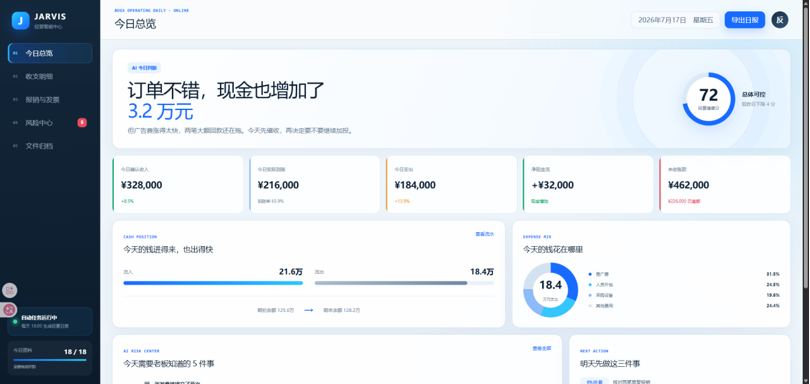
Task: Open the 收支明细 sidebar item
Action: tap(50, 76)
